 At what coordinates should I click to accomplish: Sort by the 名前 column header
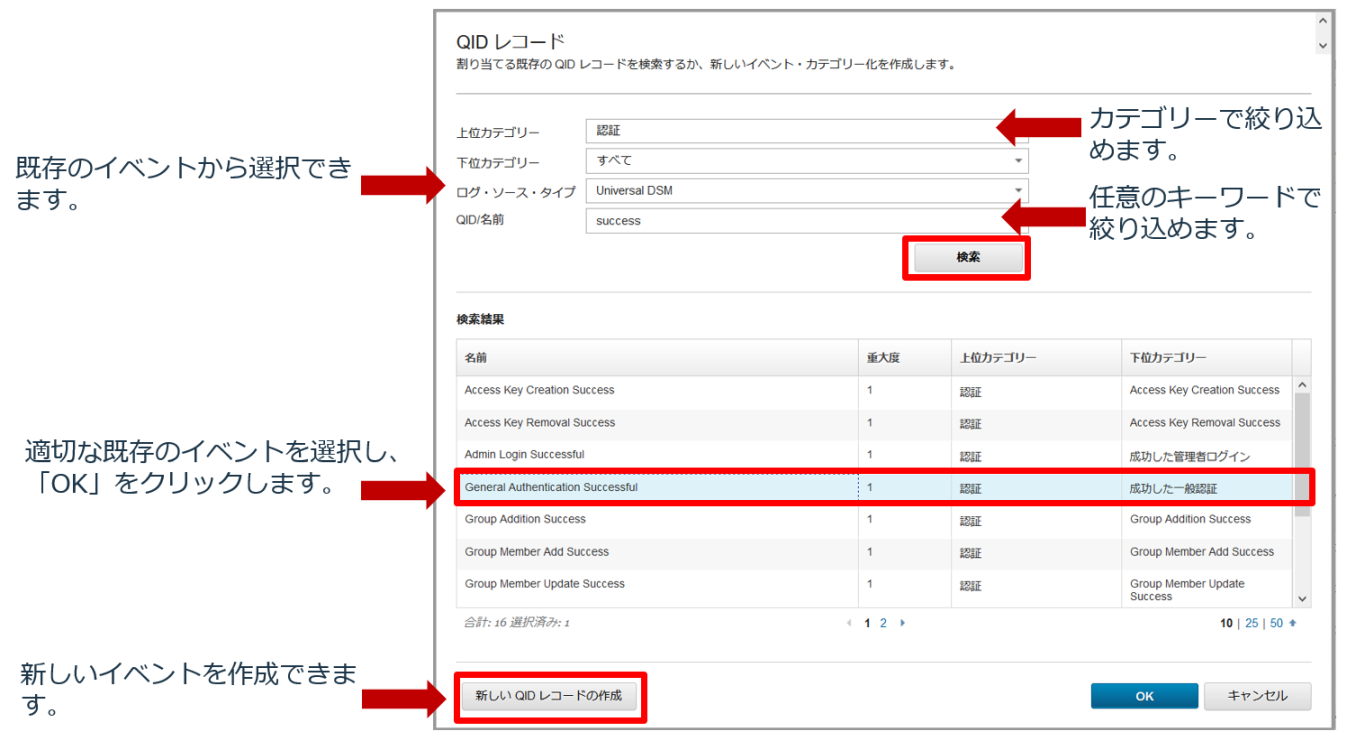pos(657,358)
